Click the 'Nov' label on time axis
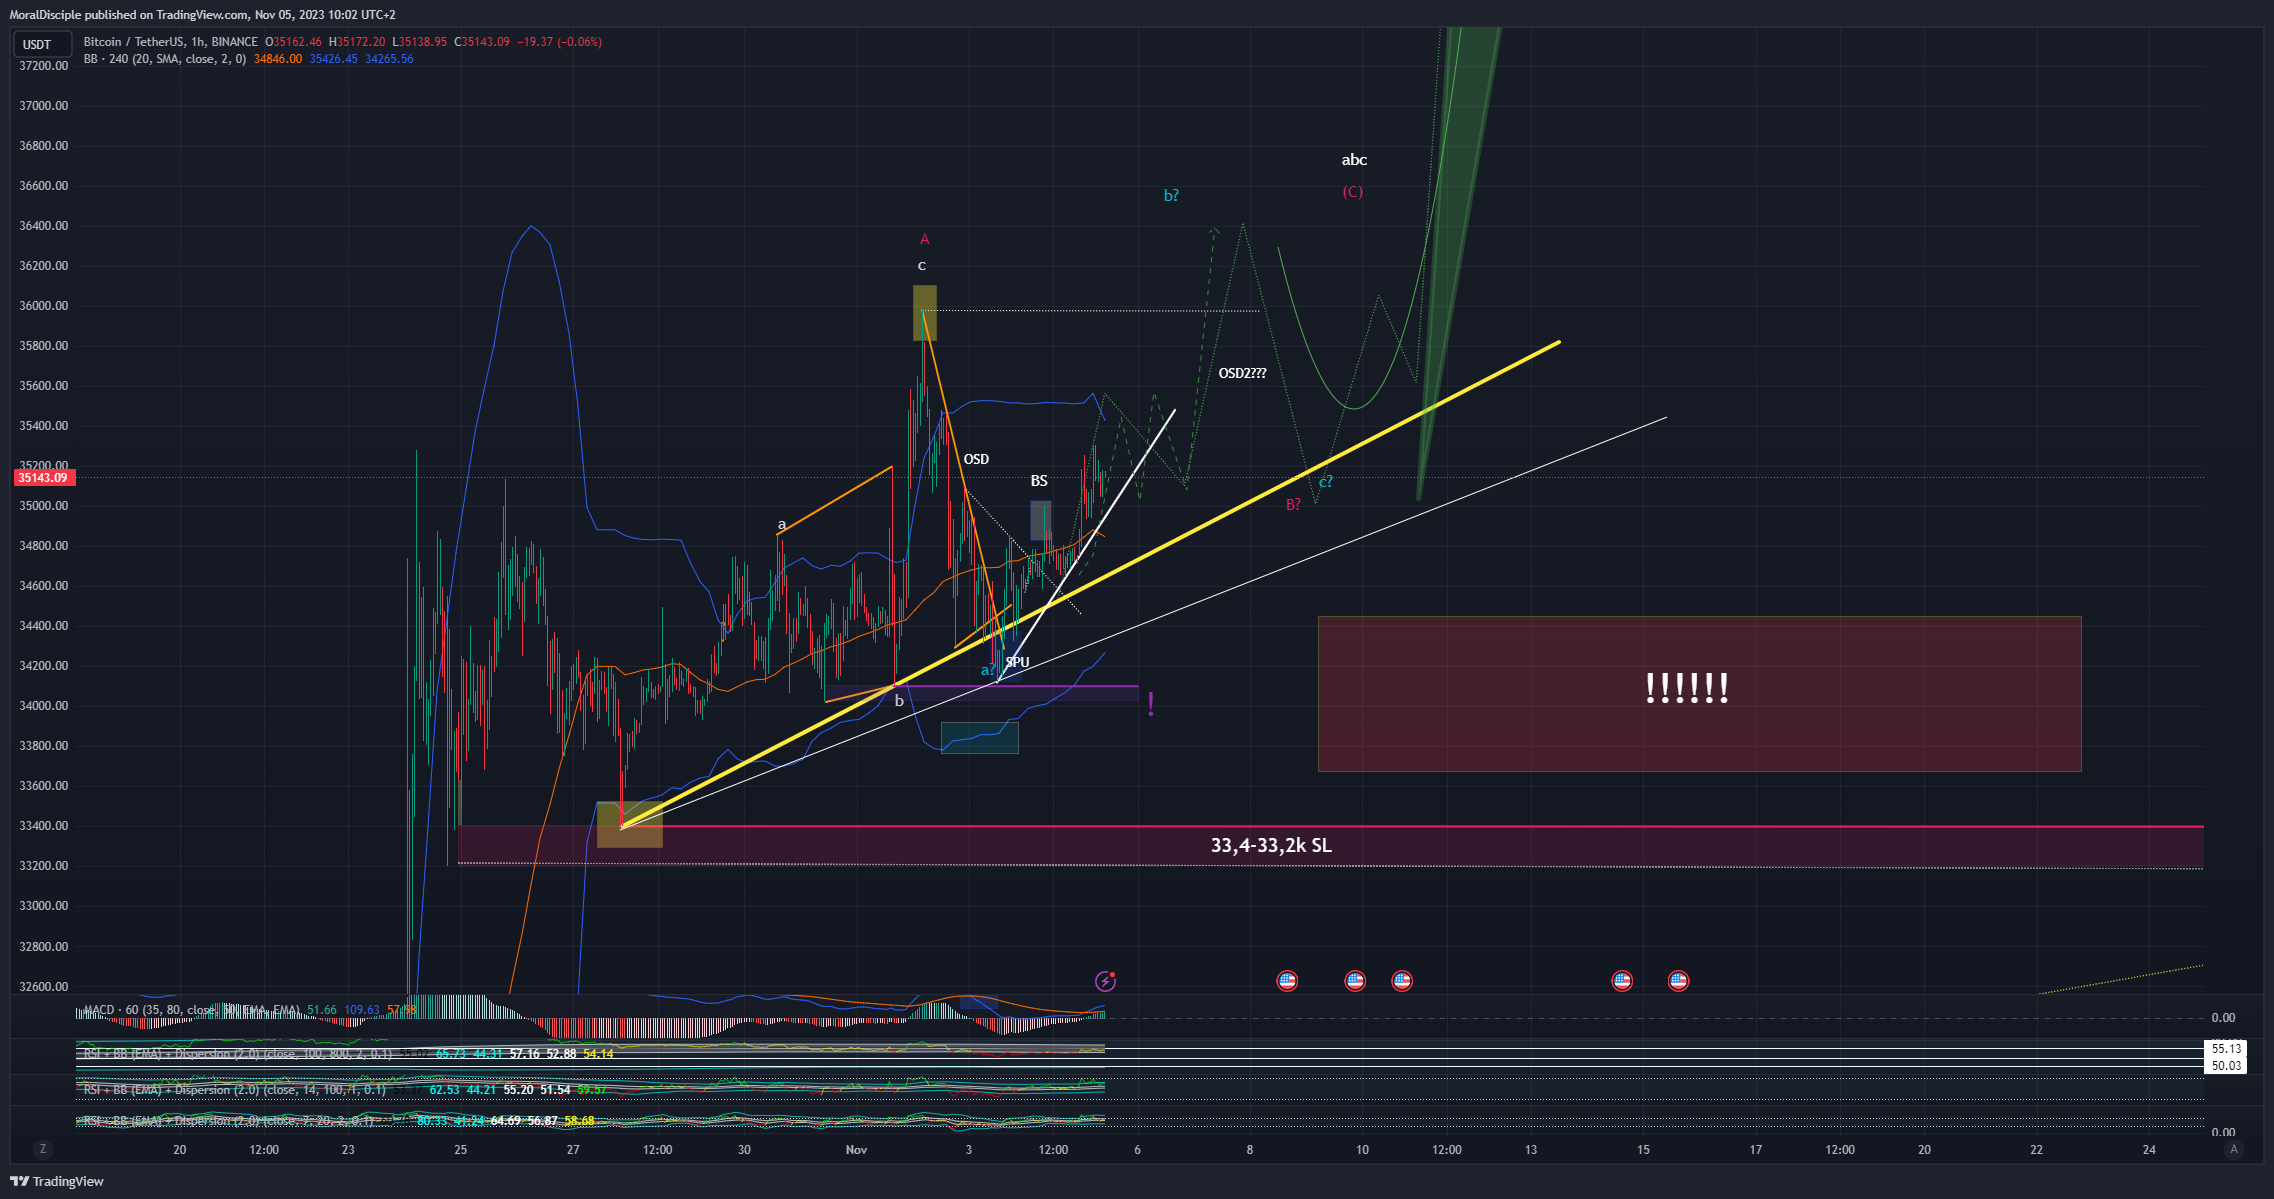This screenshot has width=2274, height=1199. click(856, 1150)
